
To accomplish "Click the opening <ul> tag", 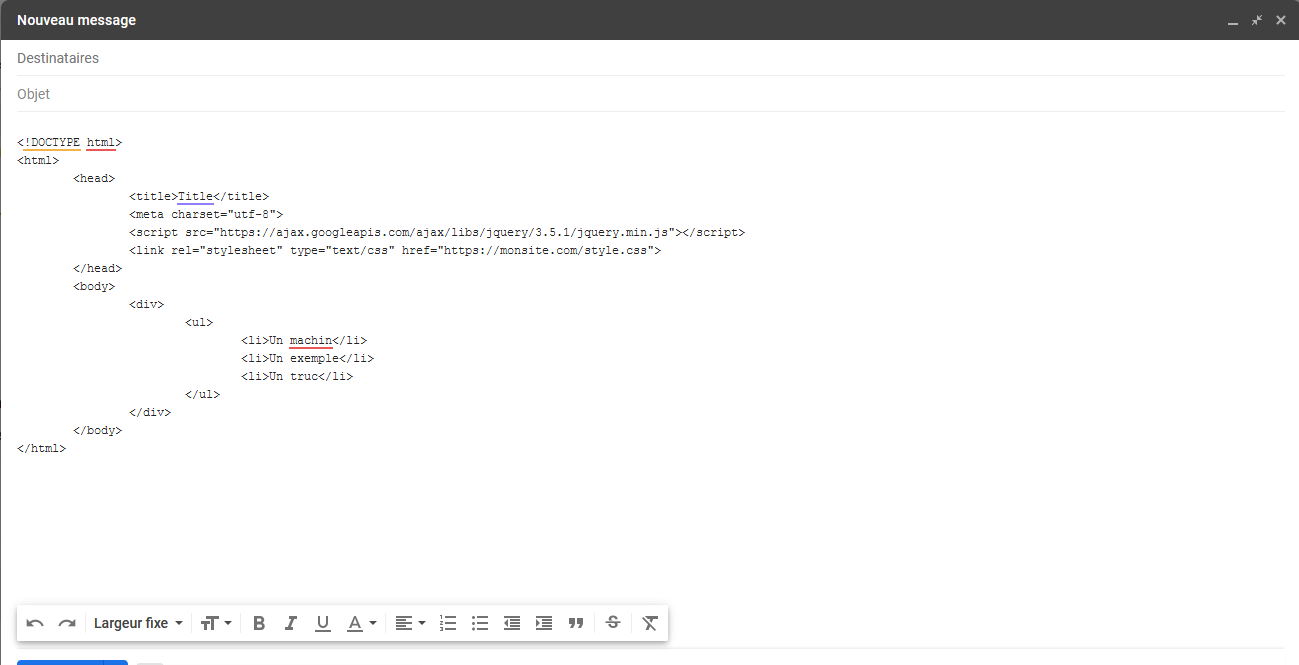I will 199,322.
